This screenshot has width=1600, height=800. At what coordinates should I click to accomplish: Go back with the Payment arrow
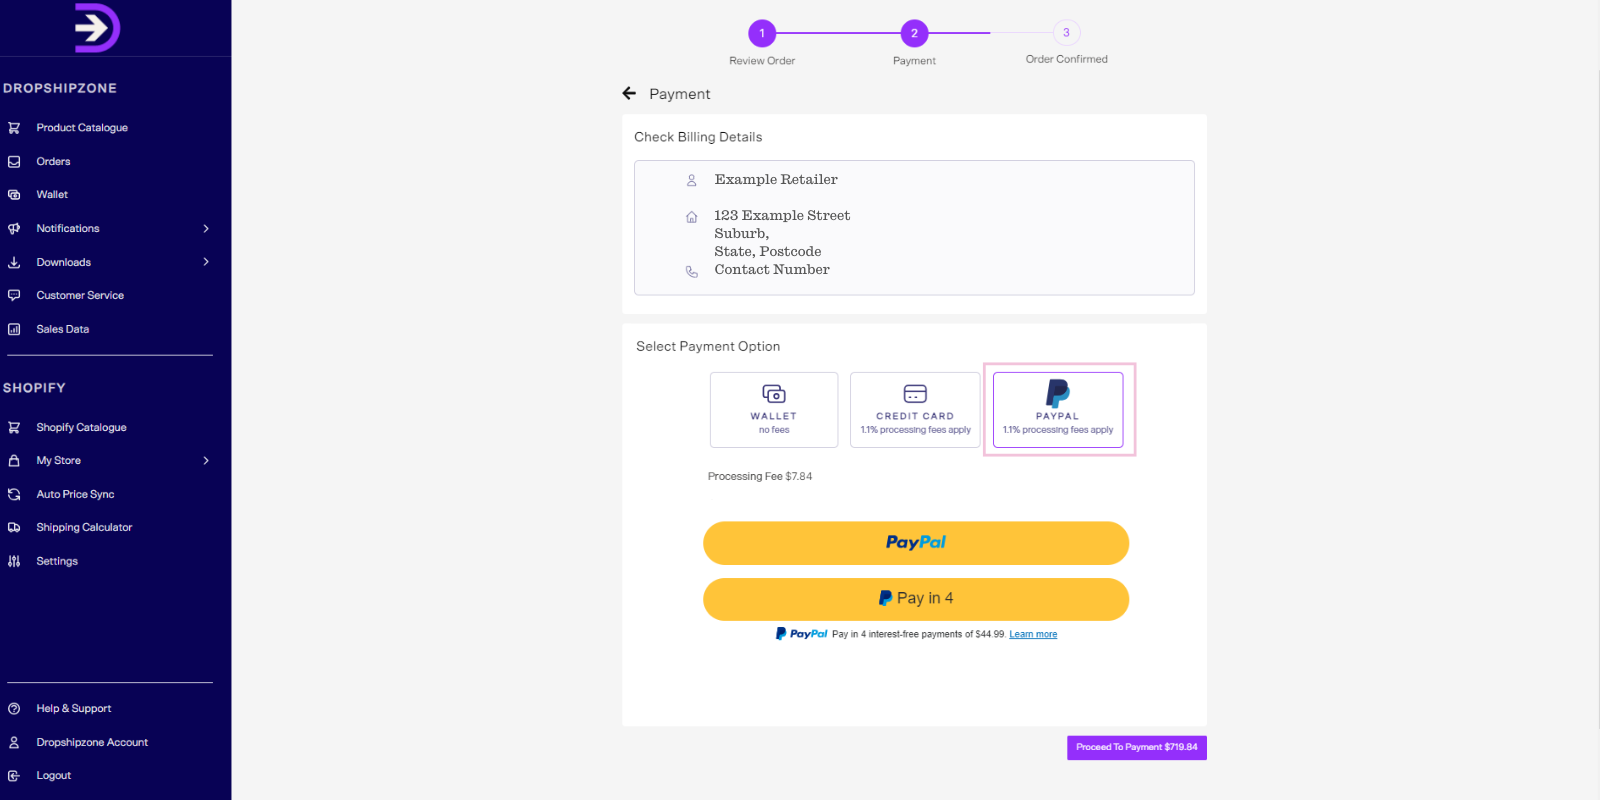coord(629,93)
